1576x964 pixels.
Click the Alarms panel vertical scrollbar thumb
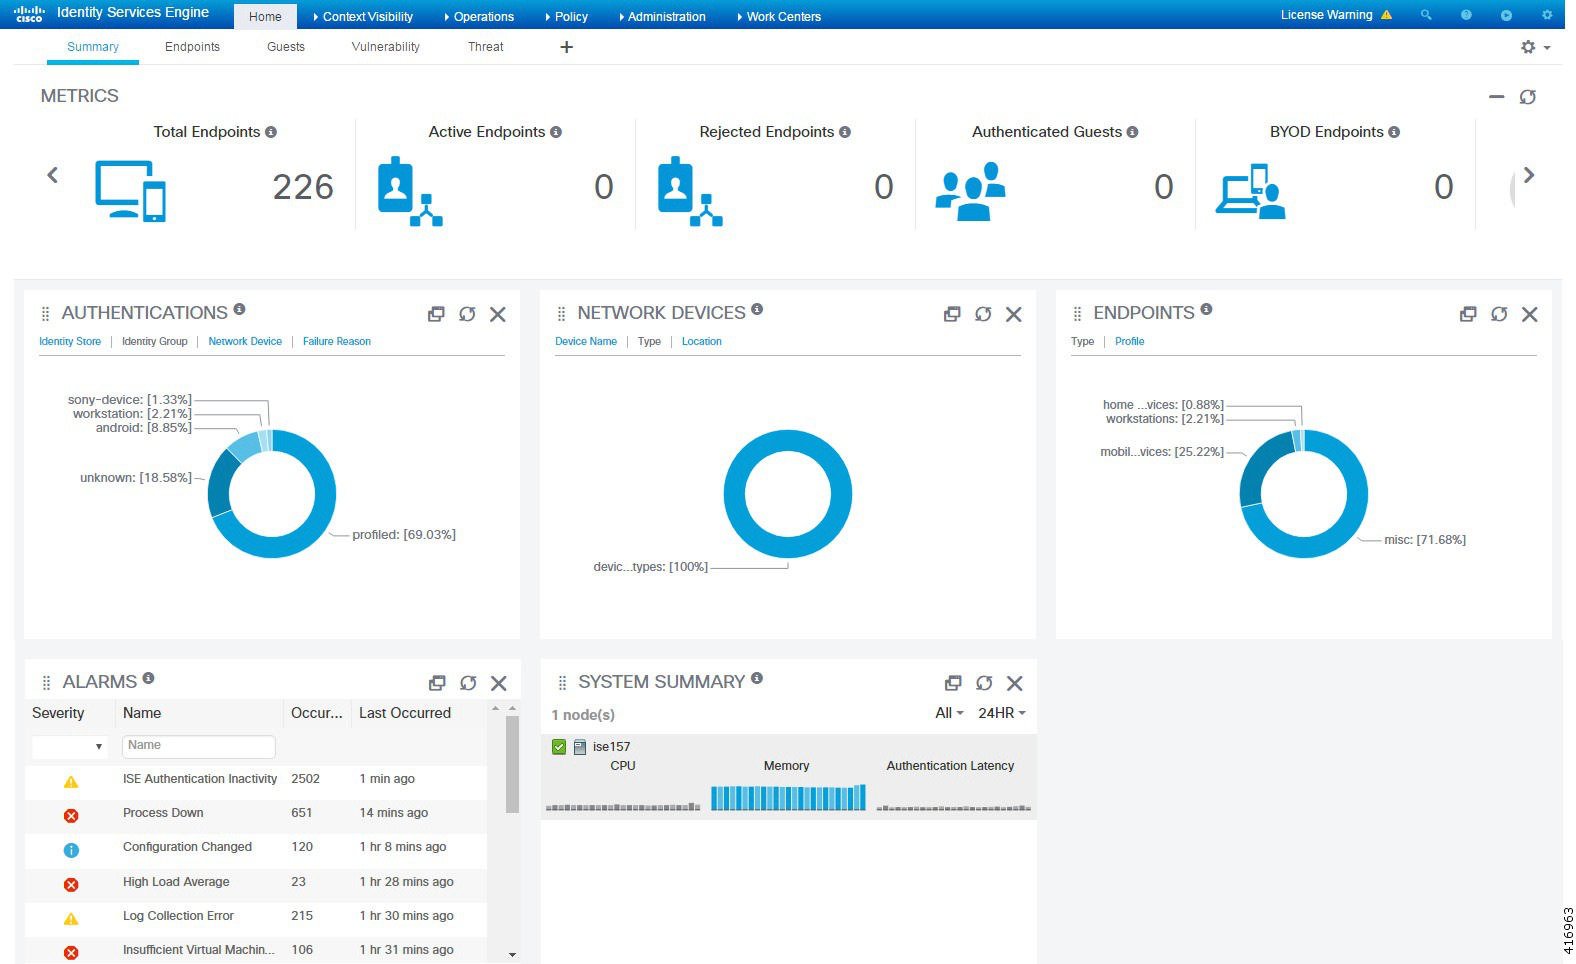coord(512,765)
